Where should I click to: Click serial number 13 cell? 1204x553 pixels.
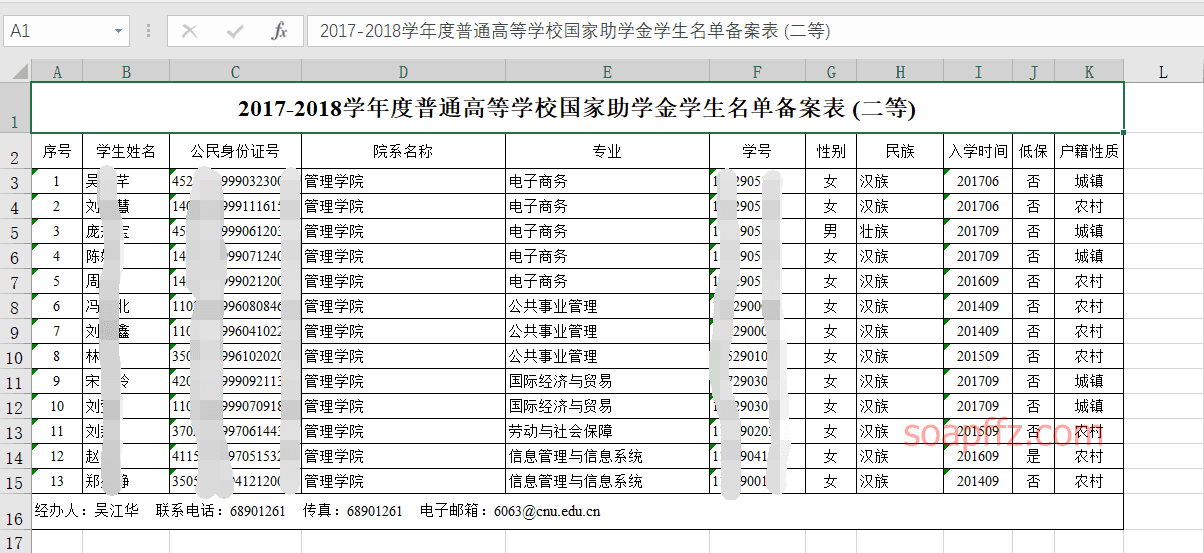pyautogui.click(x=57, y=482)
